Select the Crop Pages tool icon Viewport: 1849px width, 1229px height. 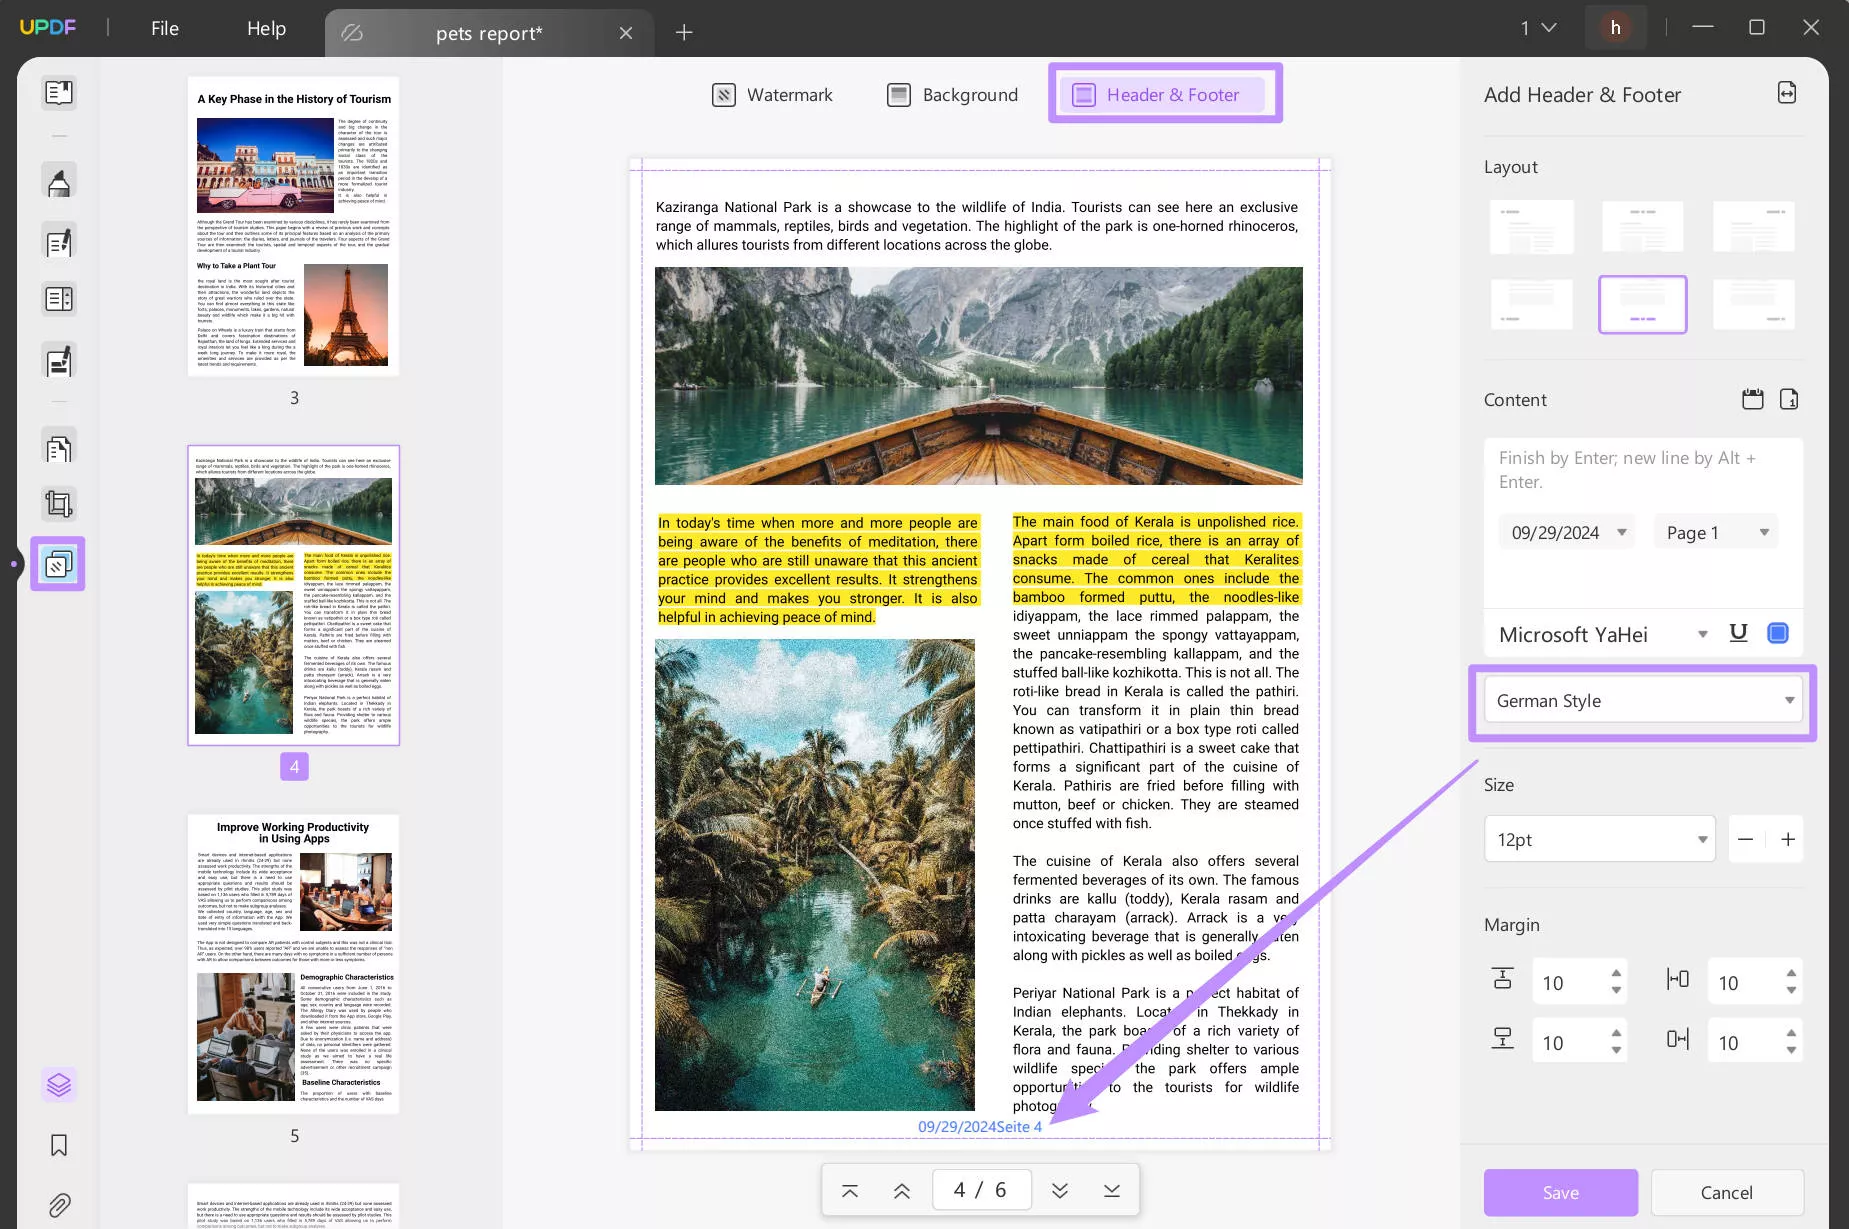click(x=59, y=504)
